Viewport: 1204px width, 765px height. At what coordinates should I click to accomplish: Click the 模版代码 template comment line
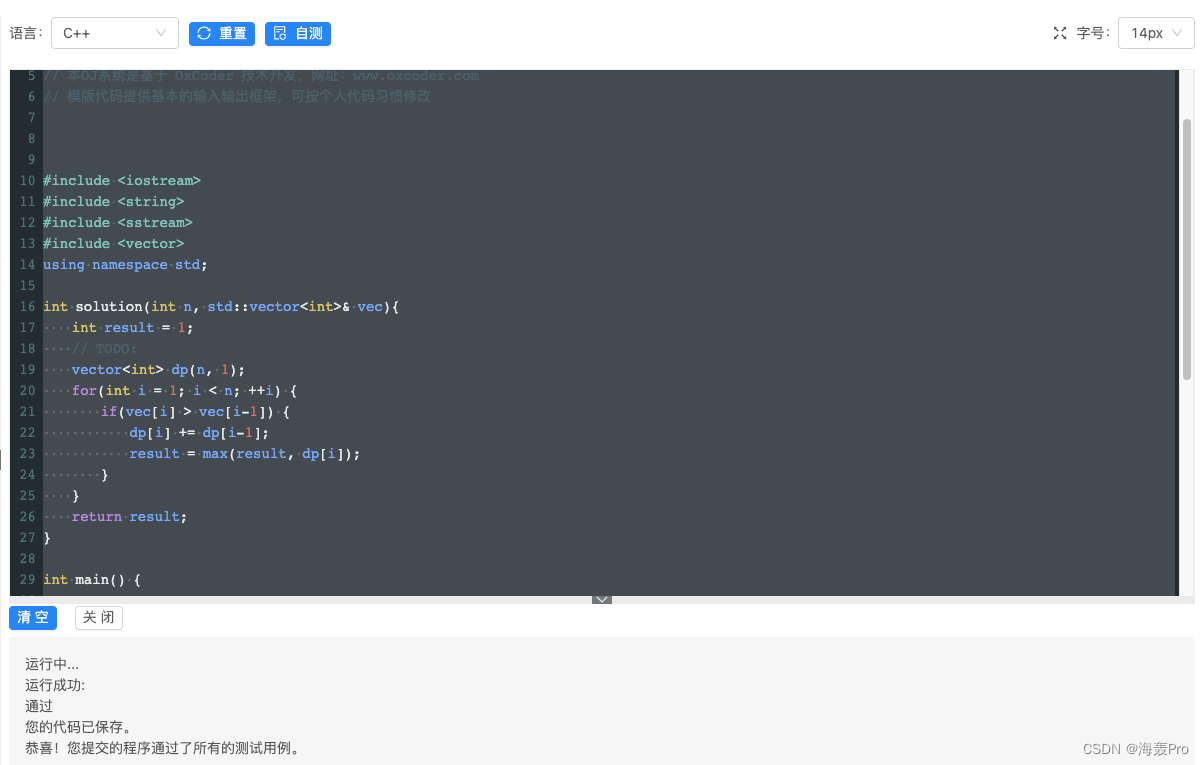[x=237, y=97]
